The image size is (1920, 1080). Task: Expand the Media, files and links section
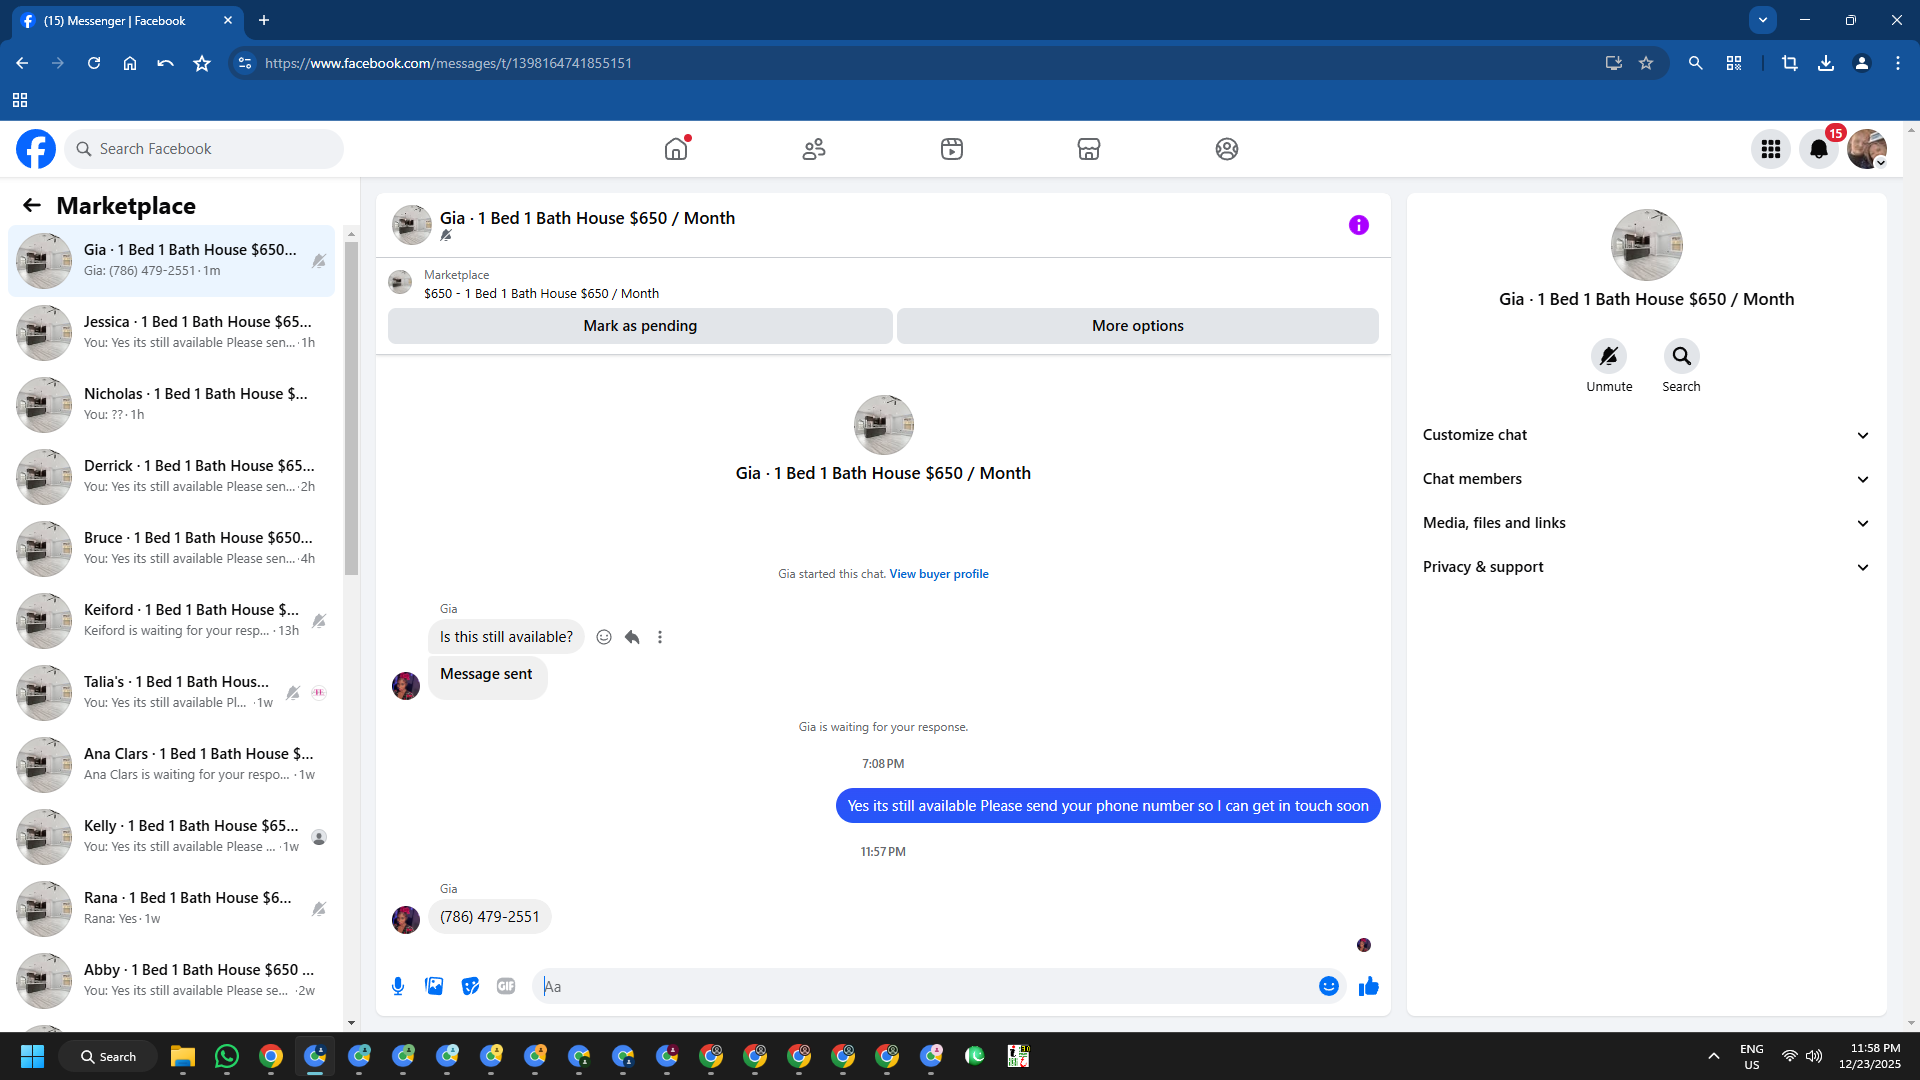click(x=1646, y=523)
